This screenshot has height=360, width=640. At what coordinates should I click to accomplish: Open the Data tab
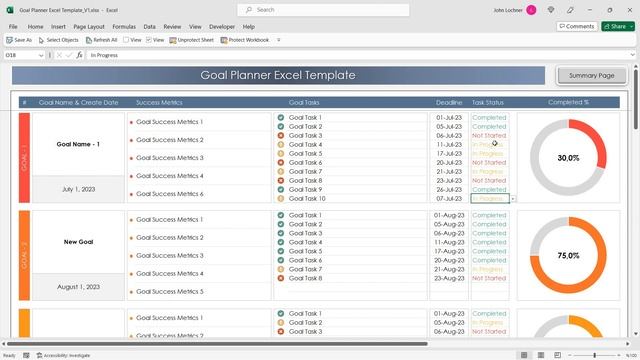[149, 27]
